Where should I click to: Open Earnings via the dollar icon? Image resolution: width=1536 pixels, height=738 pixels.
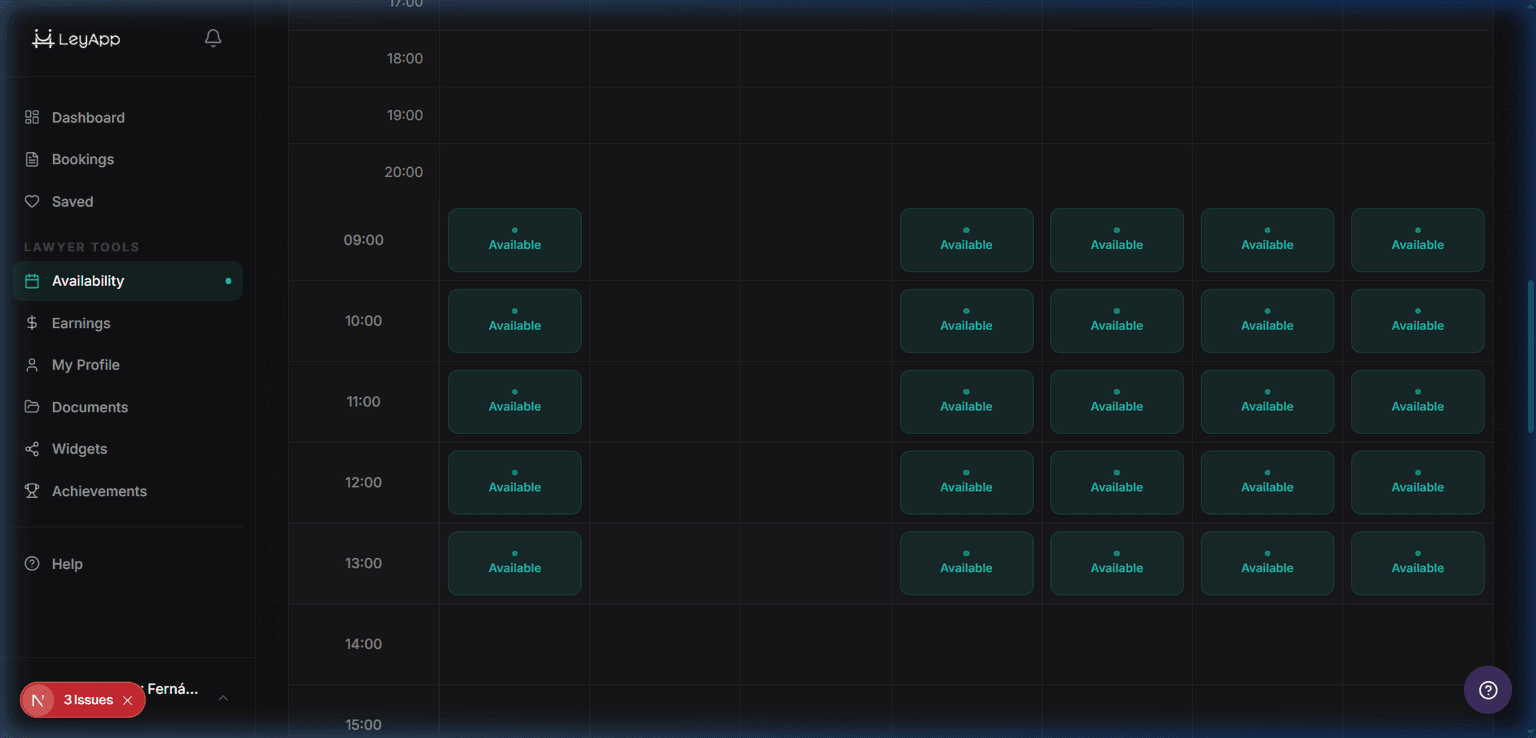pyautogui.click(x=31, y=323)
